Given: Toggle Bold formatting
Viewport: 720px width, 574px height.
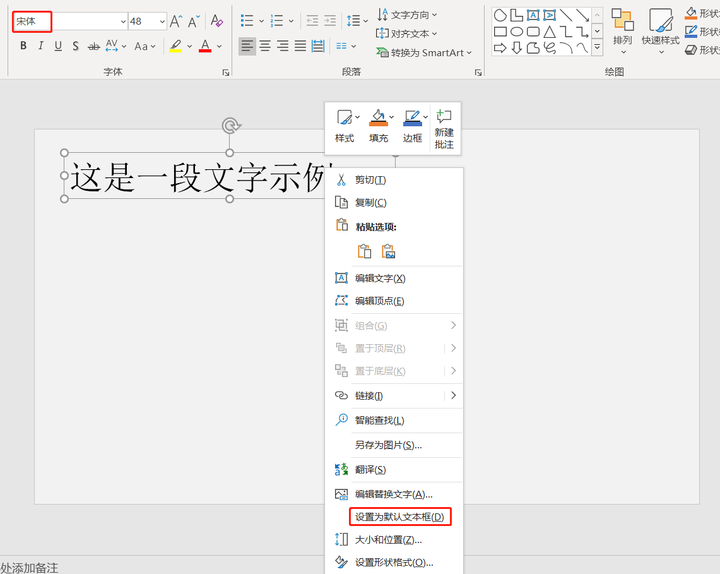Looking at the screenshot, I should tap(23, 46).
